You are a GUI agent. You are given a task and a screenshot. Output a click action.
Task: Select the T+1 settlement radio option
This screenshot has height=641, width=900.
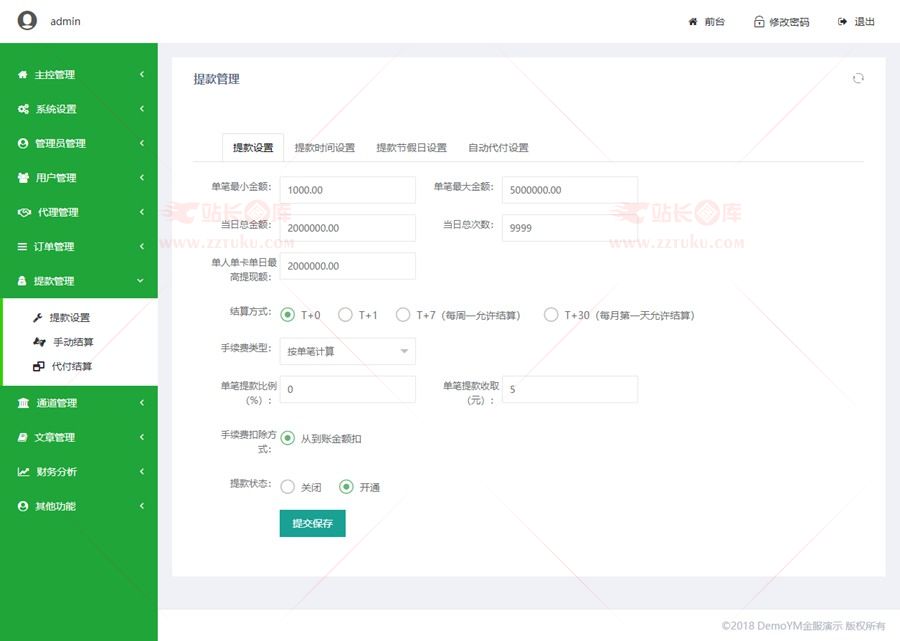pos(345,315)
